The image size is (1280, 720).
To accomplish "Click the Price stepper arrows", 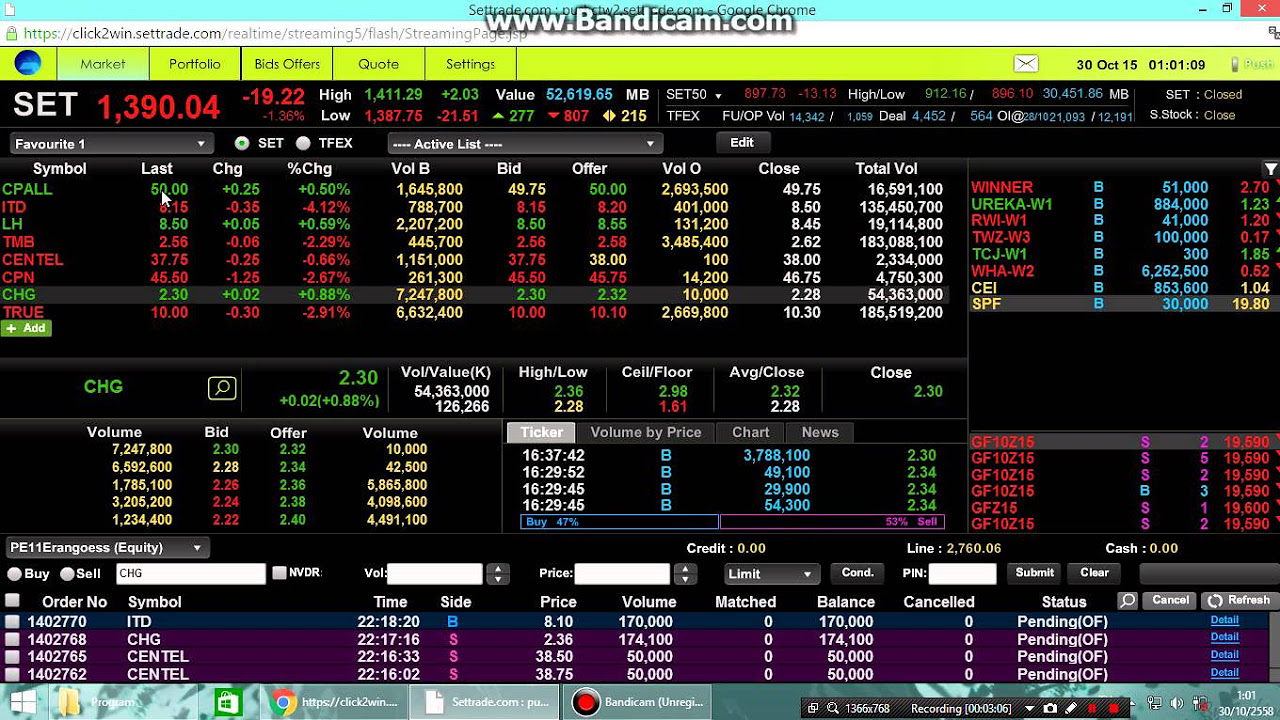I will (x=684, y=574).
